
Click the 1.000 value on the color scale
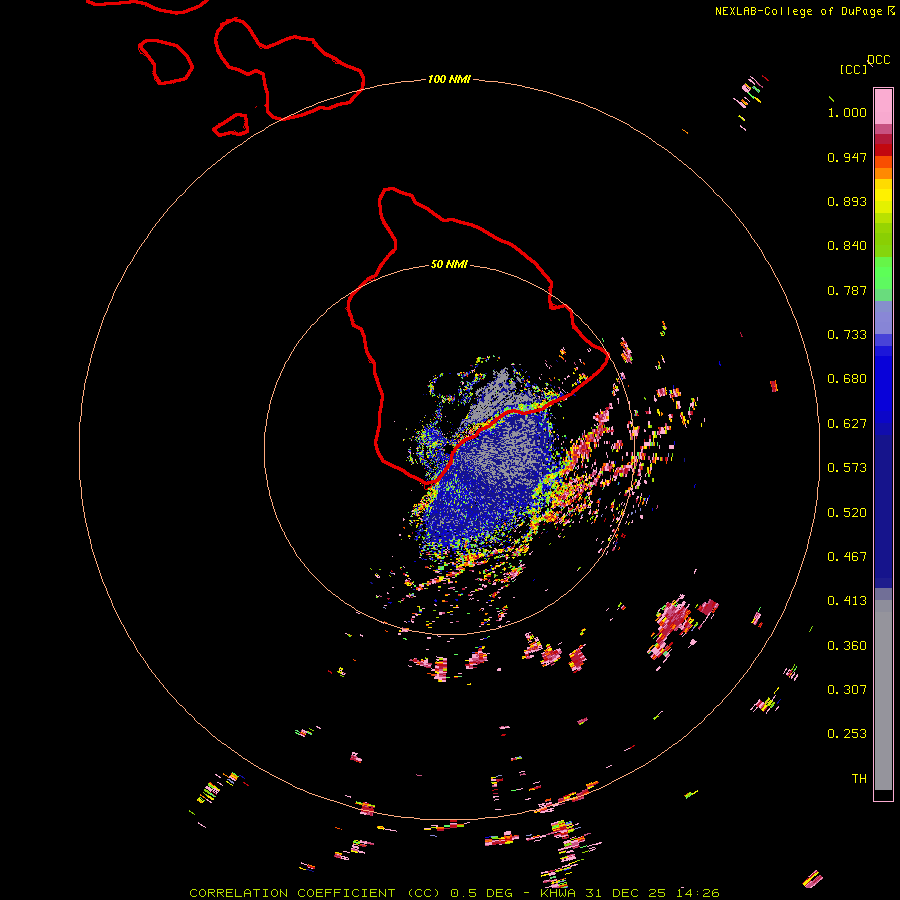pos(847,112)
